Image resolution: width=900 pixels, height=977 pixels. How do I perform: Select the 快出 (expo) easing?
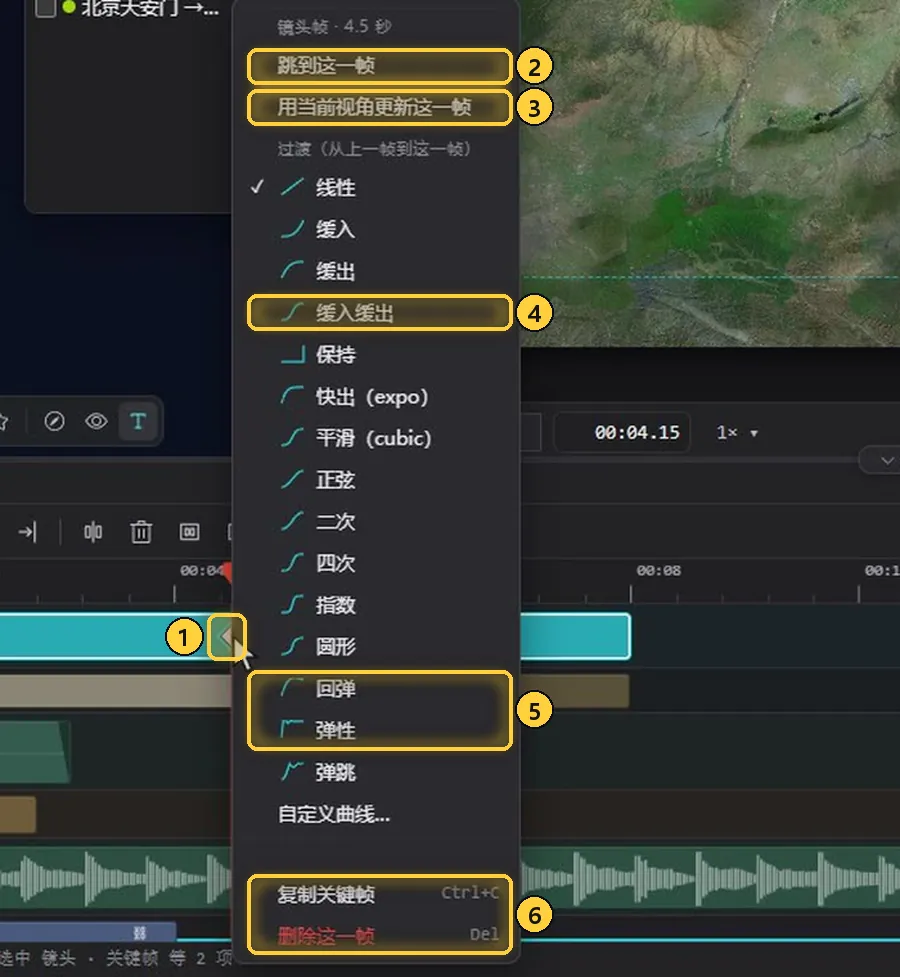(376, 396)
